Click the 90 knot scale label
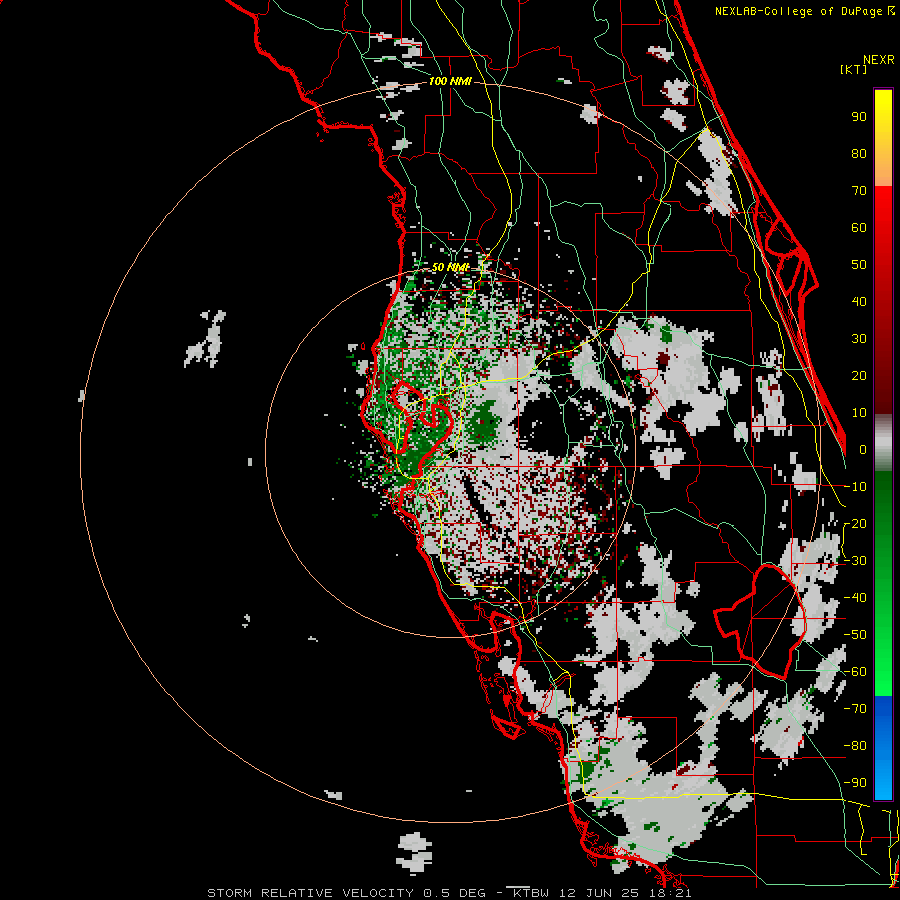Viewport: 900px width, 900px height. click(x=859, y=117)
